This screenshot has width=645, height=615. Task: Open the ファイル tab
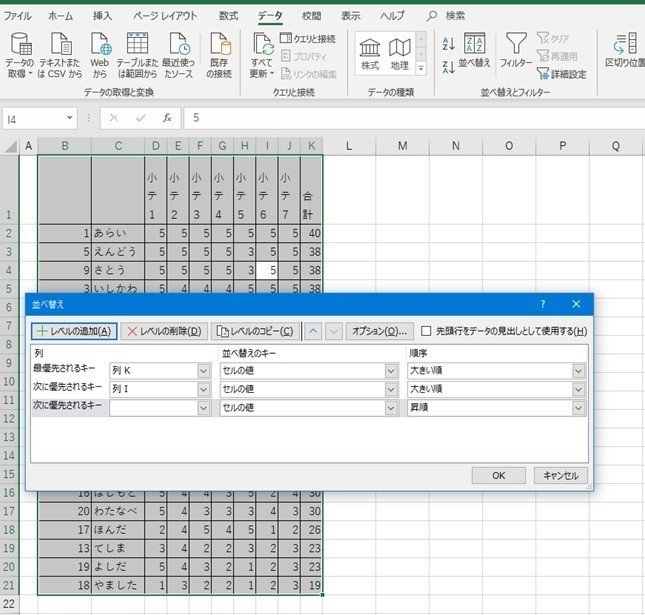pyautogui.click(x=17, y=16)
